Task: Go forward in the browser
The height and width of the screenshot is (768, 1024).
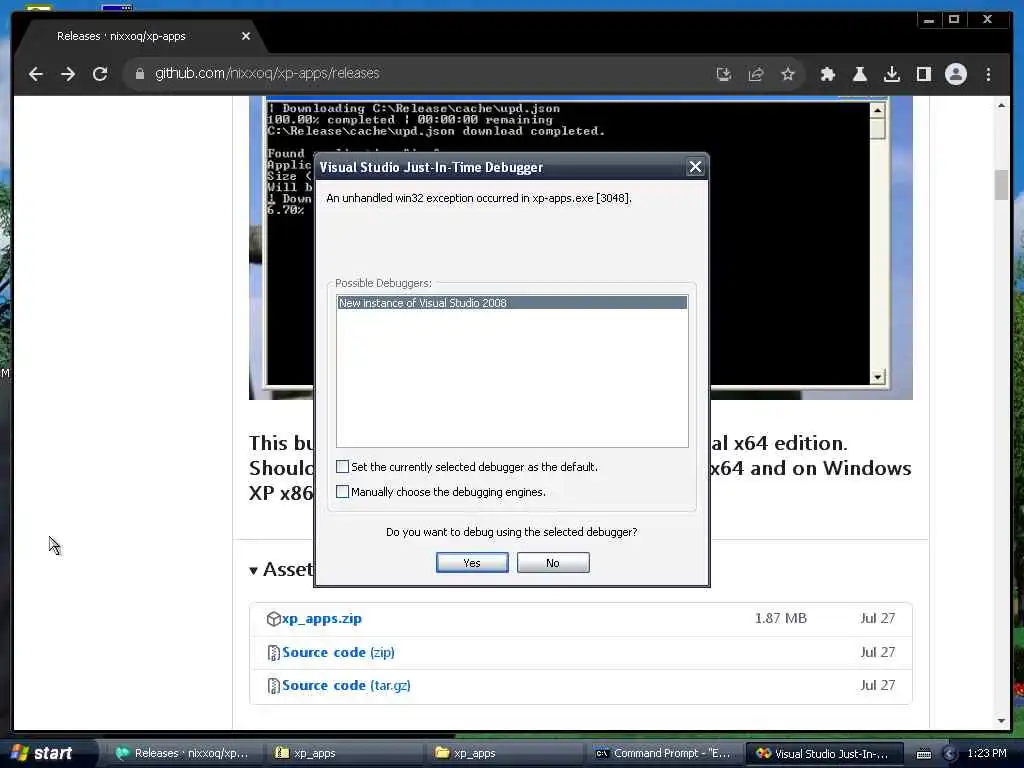Action: pos(68,74)
